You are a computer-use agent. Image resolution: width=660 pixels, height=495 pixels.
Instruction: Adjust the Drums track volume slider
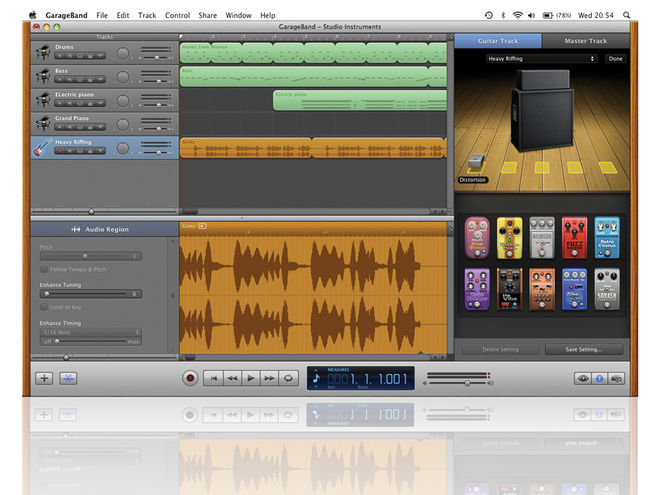tap(157, 57)
